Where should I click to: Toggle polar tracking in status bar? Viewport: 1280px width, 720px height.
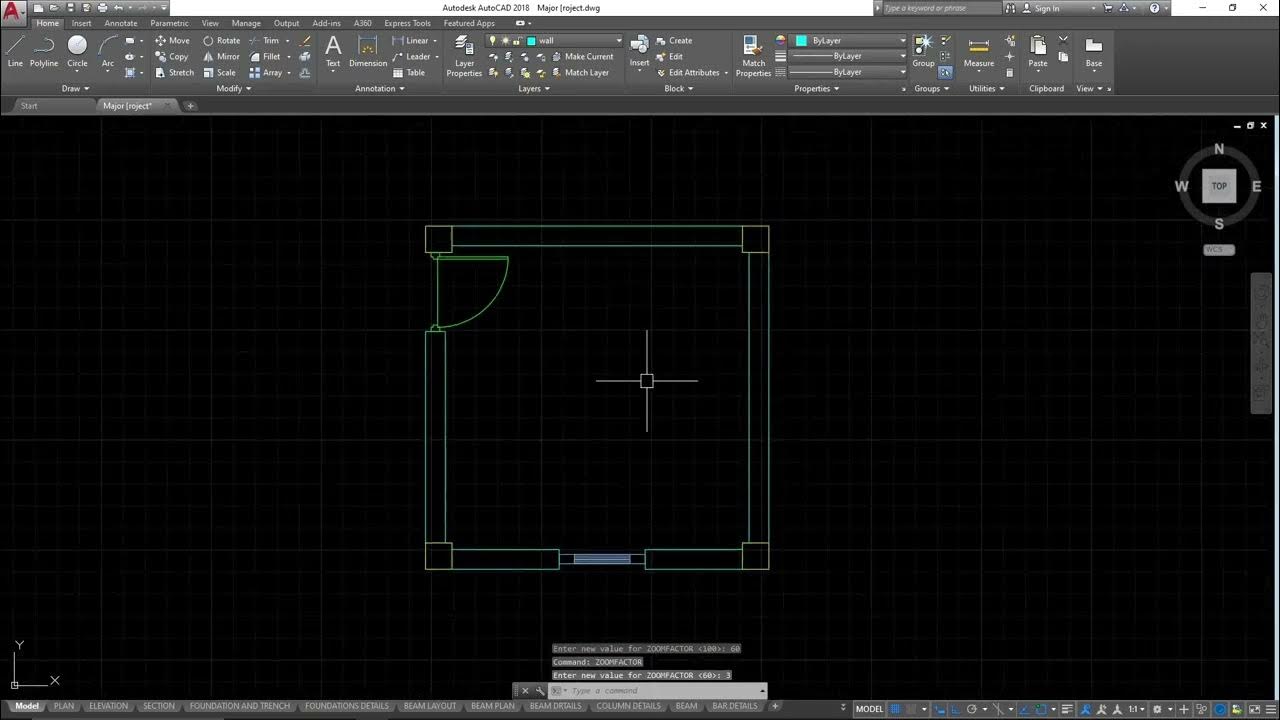tap(972, 709)
